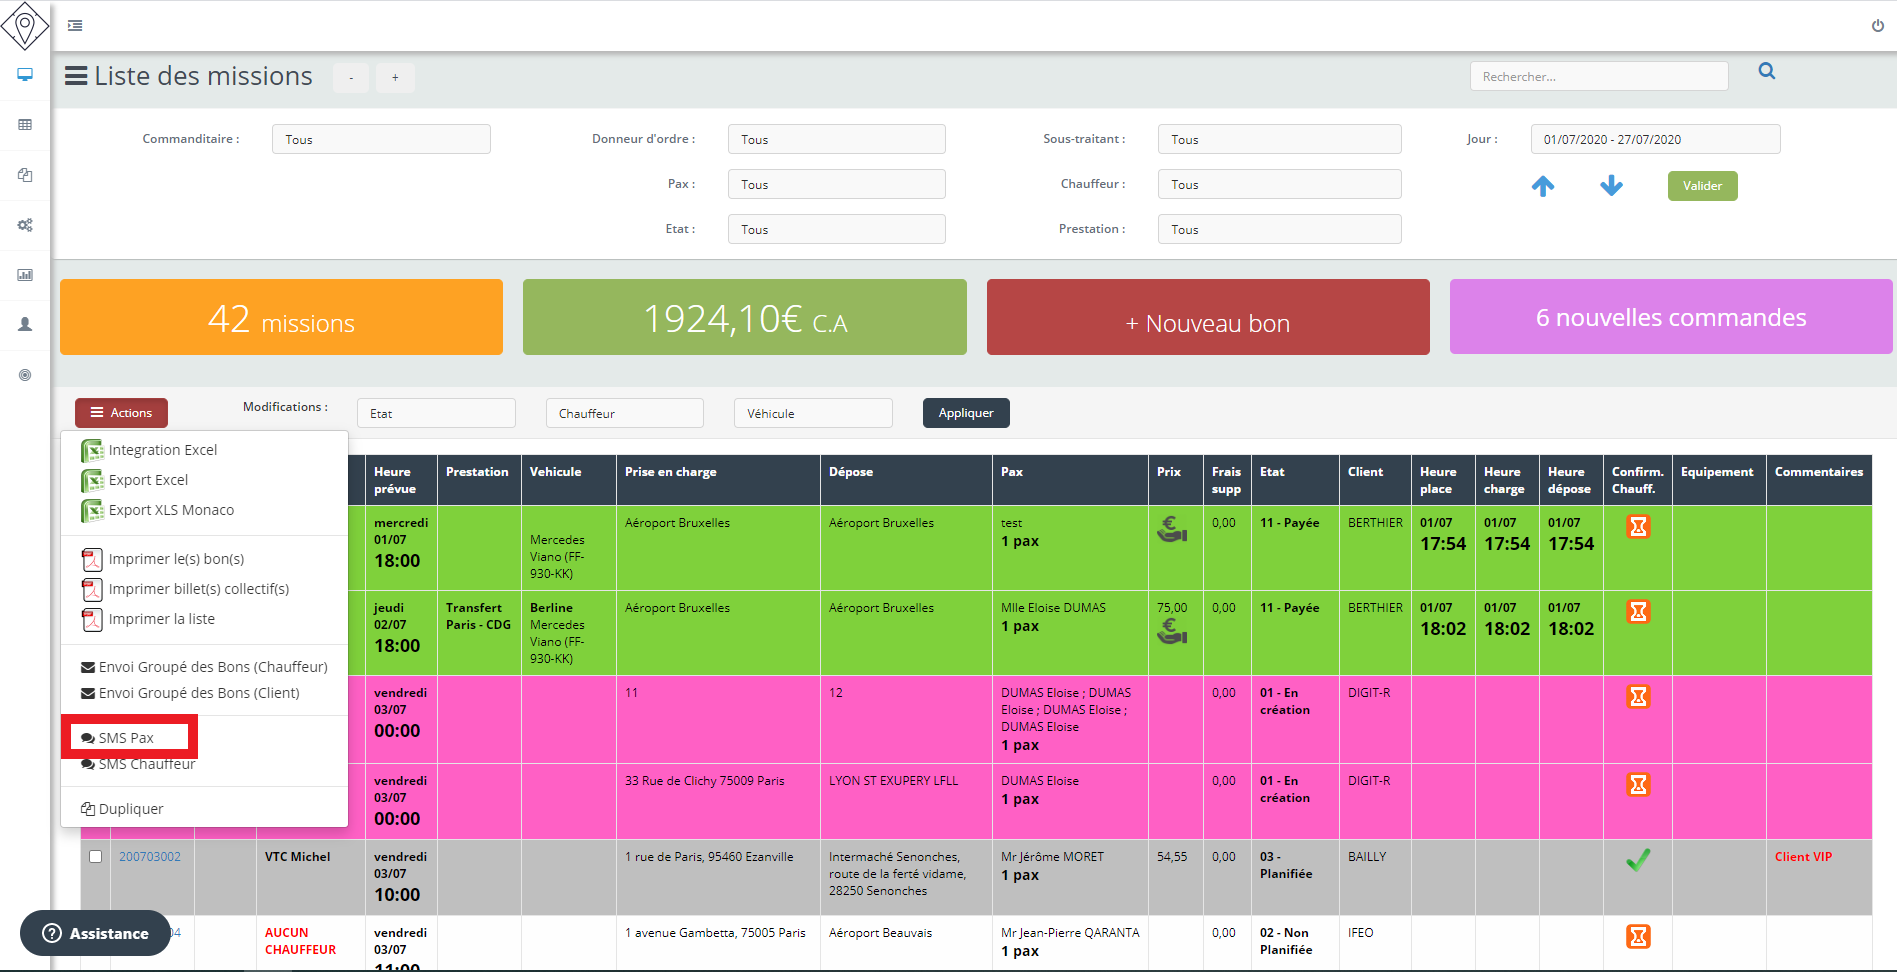Click the blue down arrow icon

[x=1611, y=186]
